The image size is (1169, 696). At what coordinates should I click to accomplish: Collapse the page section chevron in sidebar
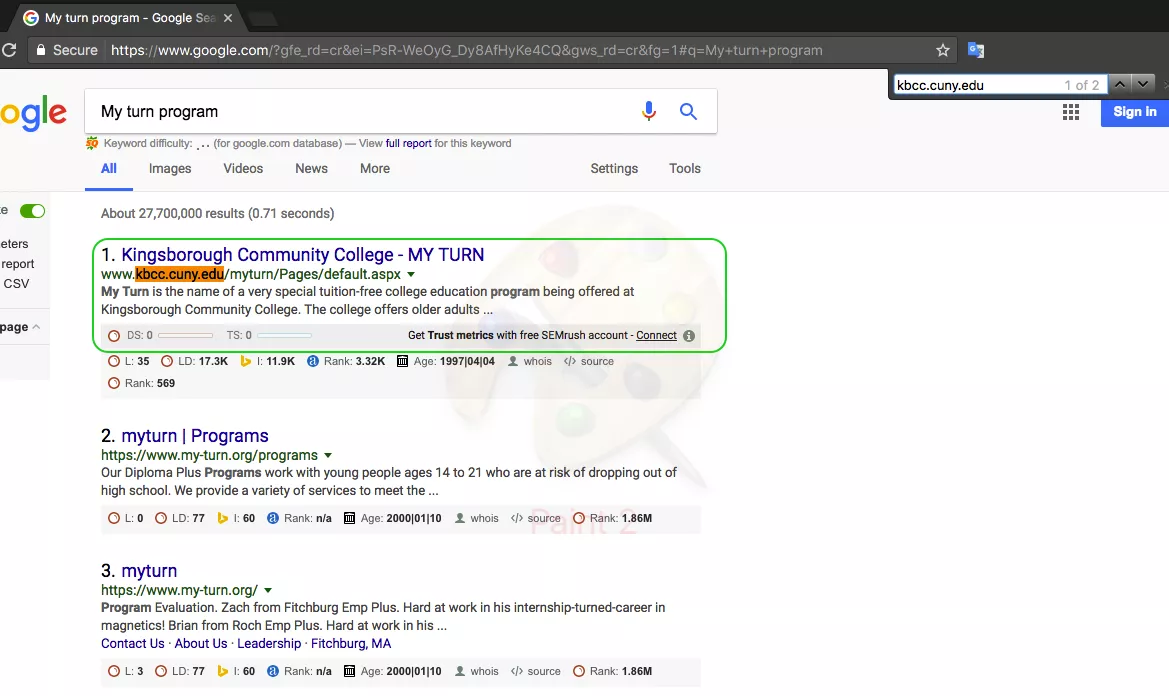[x=37, y=327]
